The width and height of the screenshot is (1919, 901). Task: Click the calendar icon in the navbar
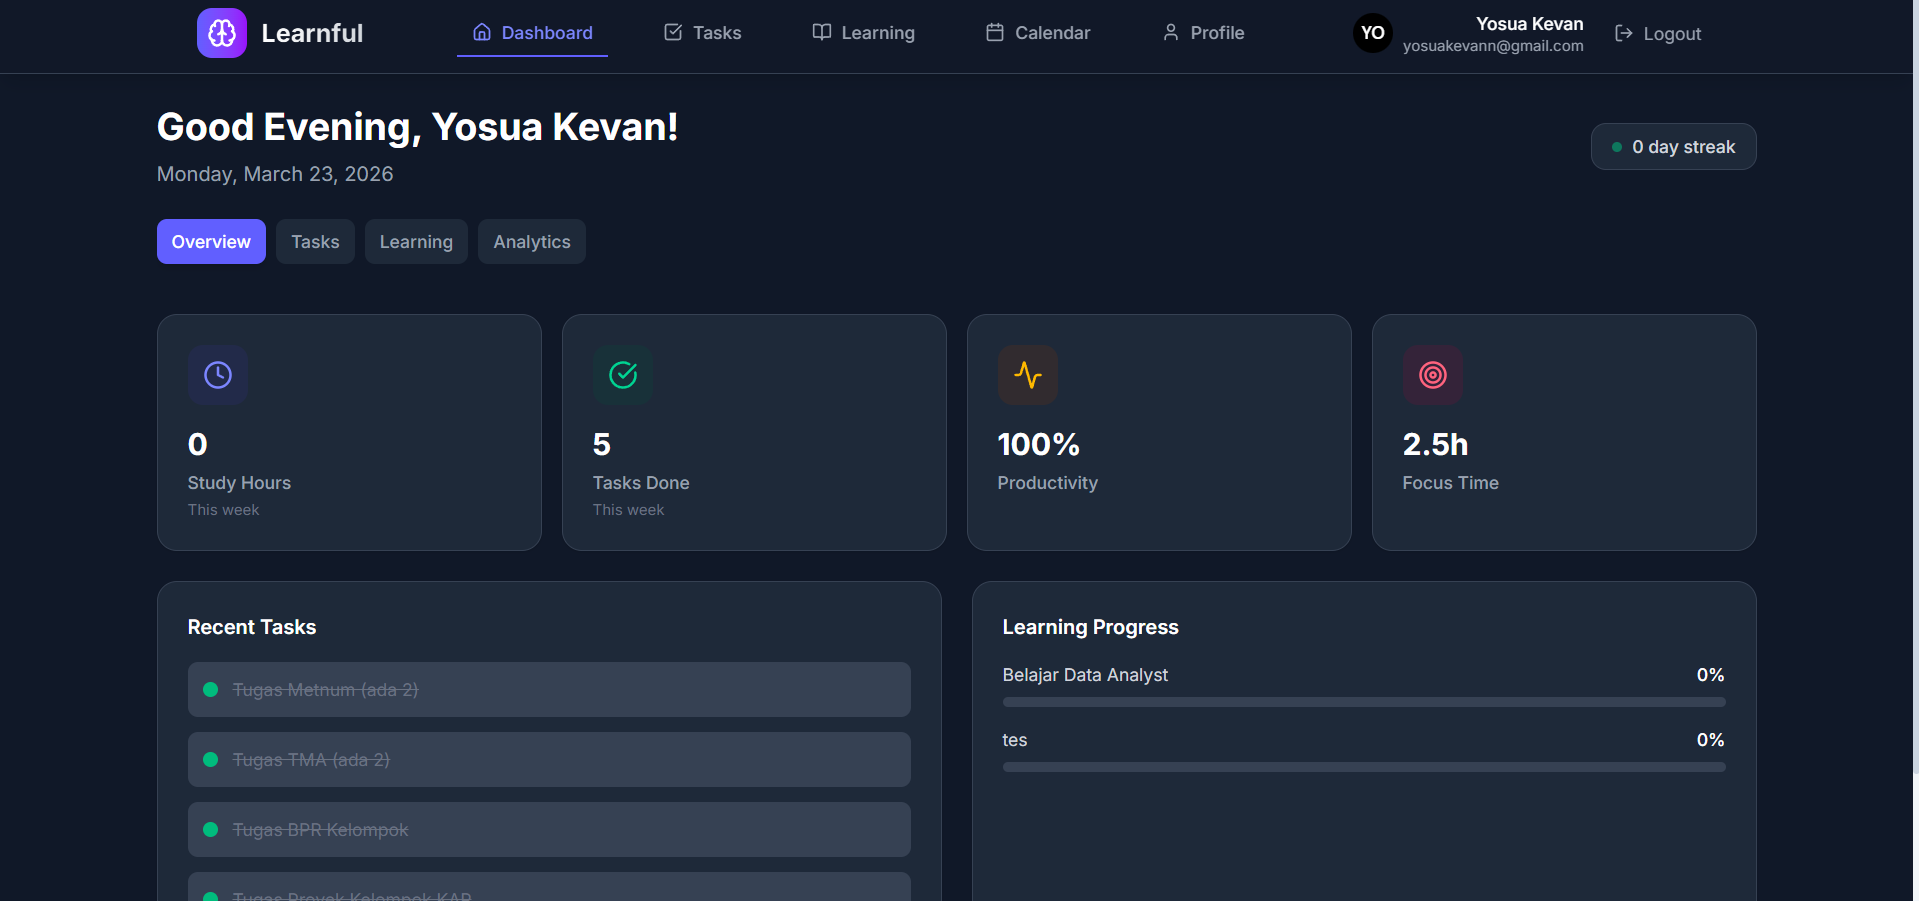(x=994, y=33)
